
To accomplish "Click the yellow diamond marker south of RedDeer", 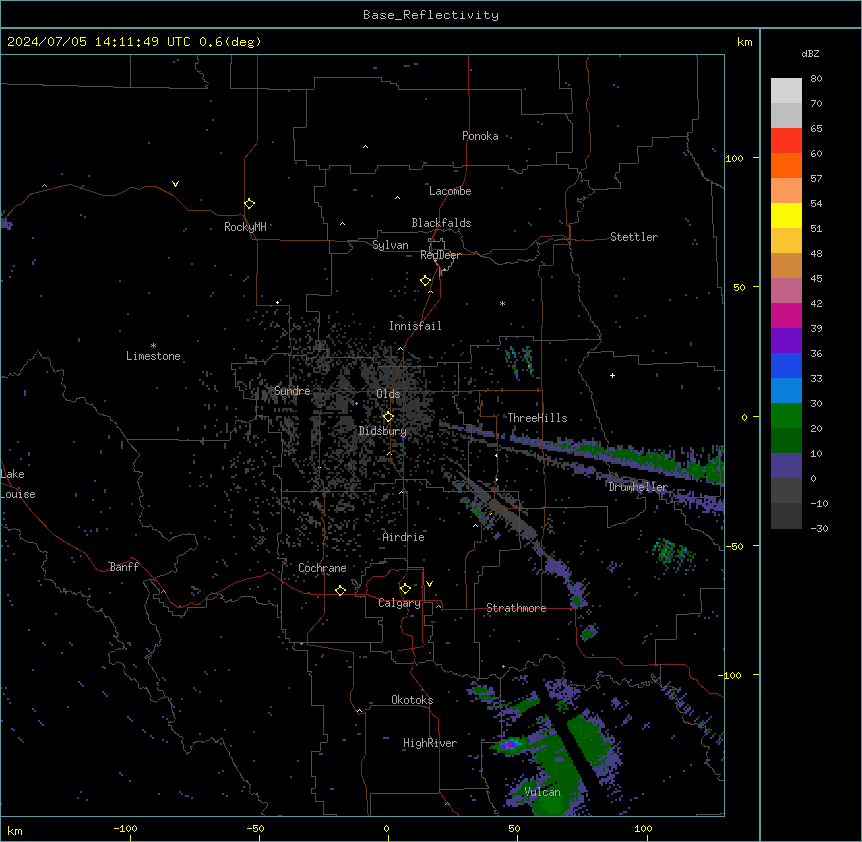I will tap(426, 281).
